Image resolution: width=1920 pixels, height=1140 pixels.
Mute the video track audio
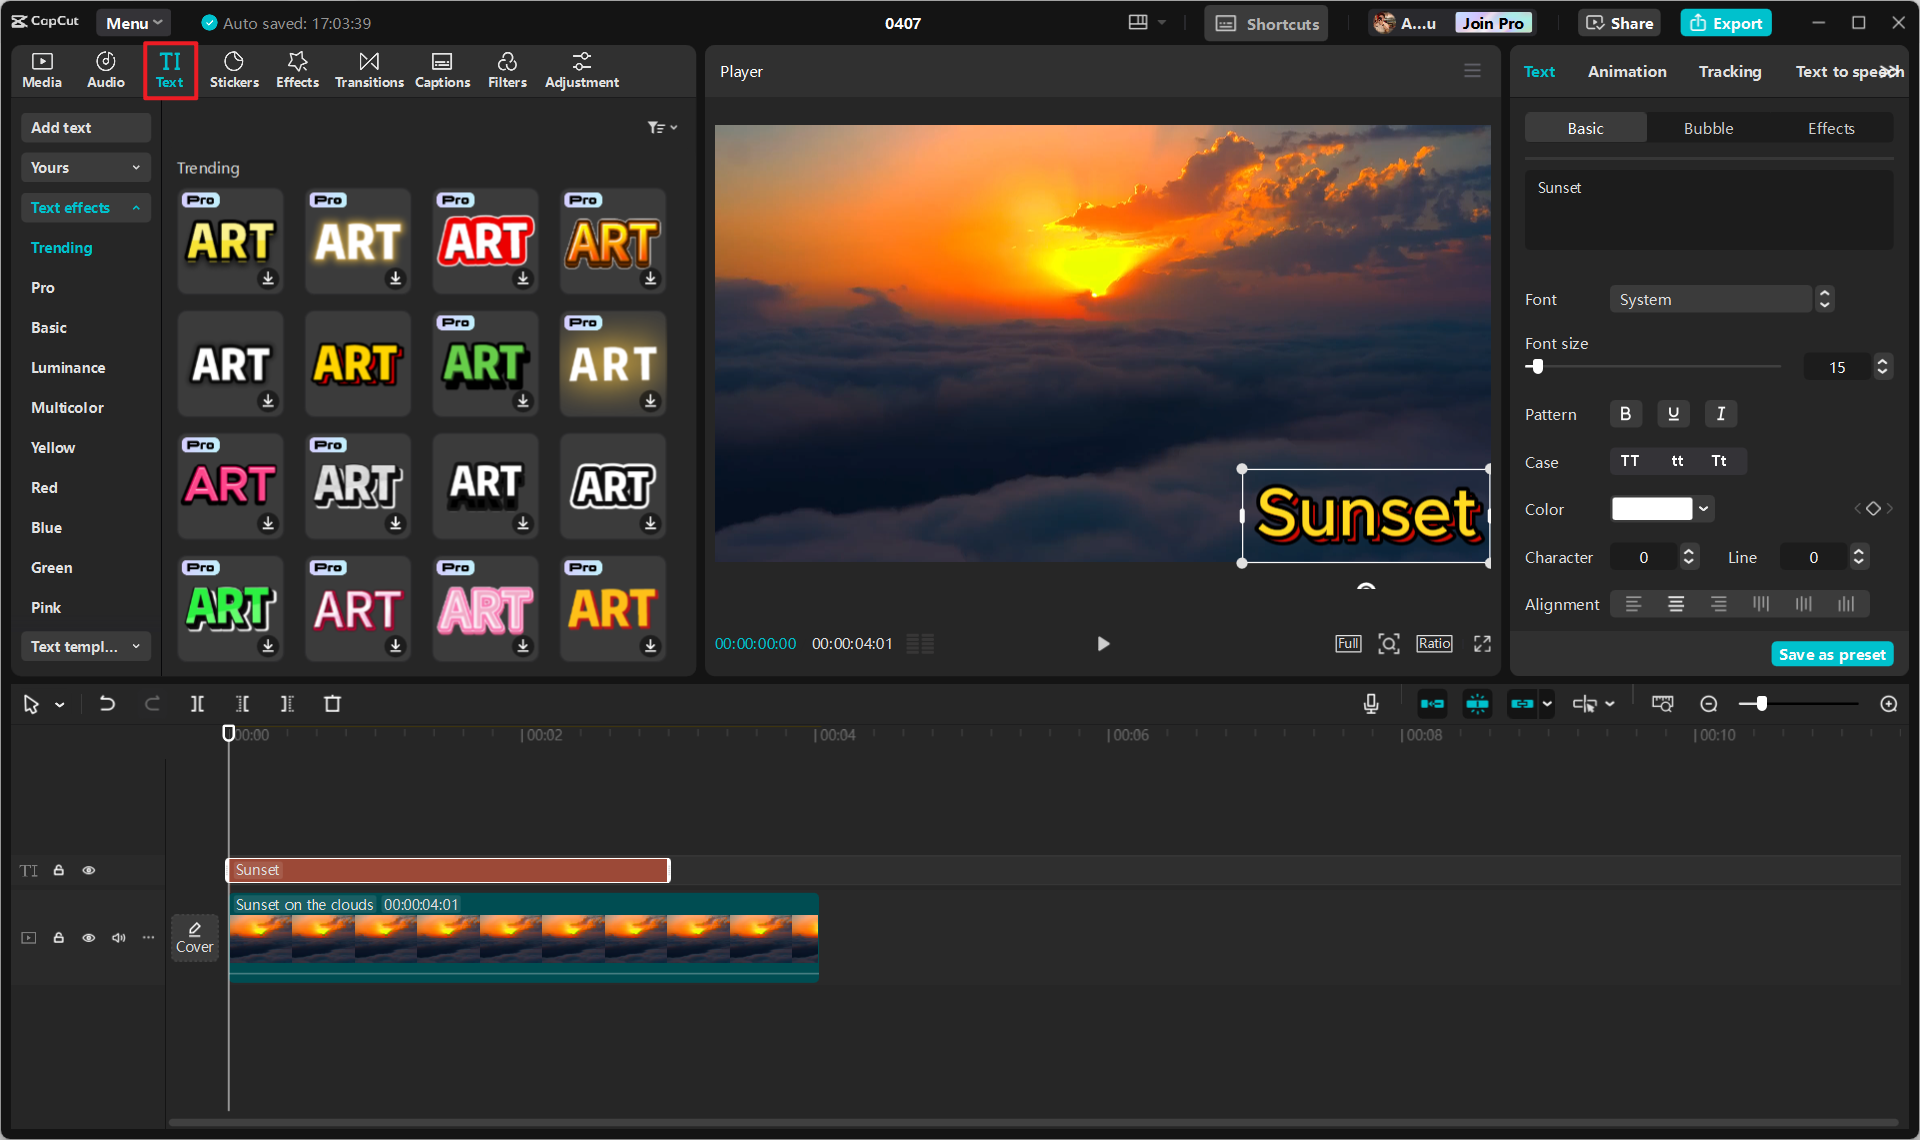point(119,938)
